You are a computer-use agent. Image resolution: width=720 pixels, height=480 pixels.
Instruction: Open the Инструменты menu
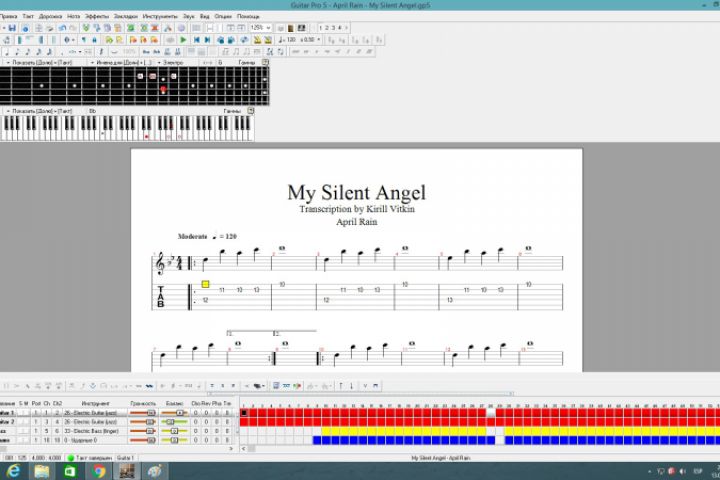tap(159, 17)
